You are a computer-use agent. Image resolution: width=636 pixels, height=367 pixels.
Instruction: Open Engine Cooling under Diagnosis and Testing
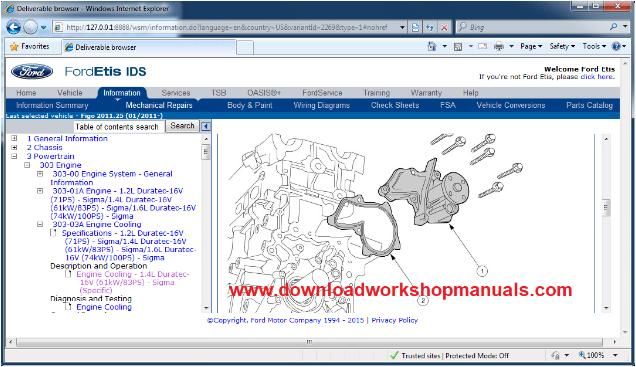pos(104,307)
